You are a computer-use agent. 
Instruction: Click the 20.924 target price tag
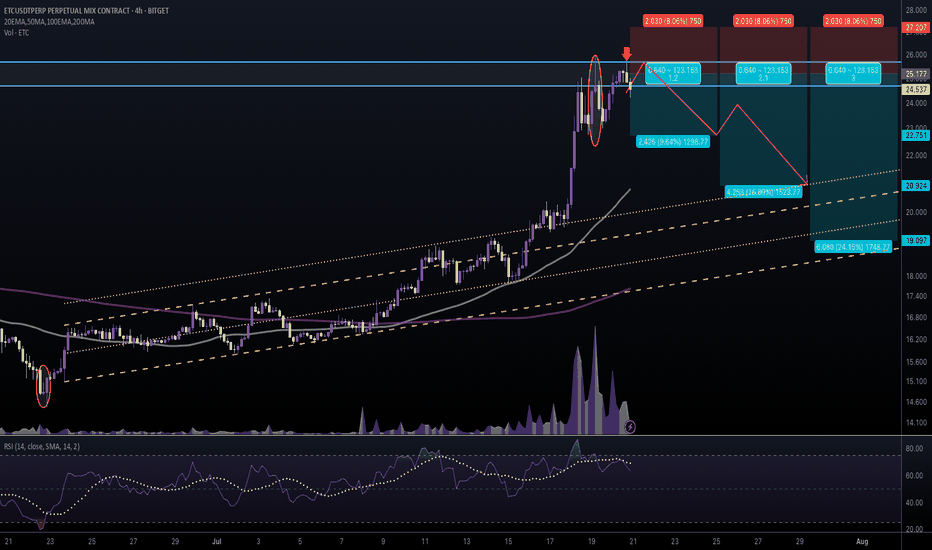(x=916, y=186)
